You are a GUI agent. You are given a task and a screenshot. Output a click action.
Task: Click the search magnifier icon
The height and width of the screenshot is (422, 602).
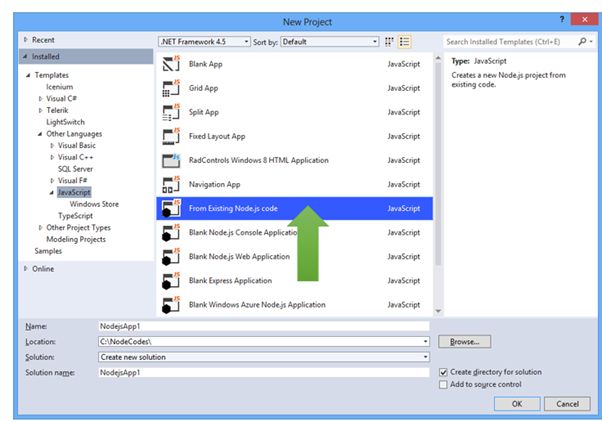(x=582, y=41)
